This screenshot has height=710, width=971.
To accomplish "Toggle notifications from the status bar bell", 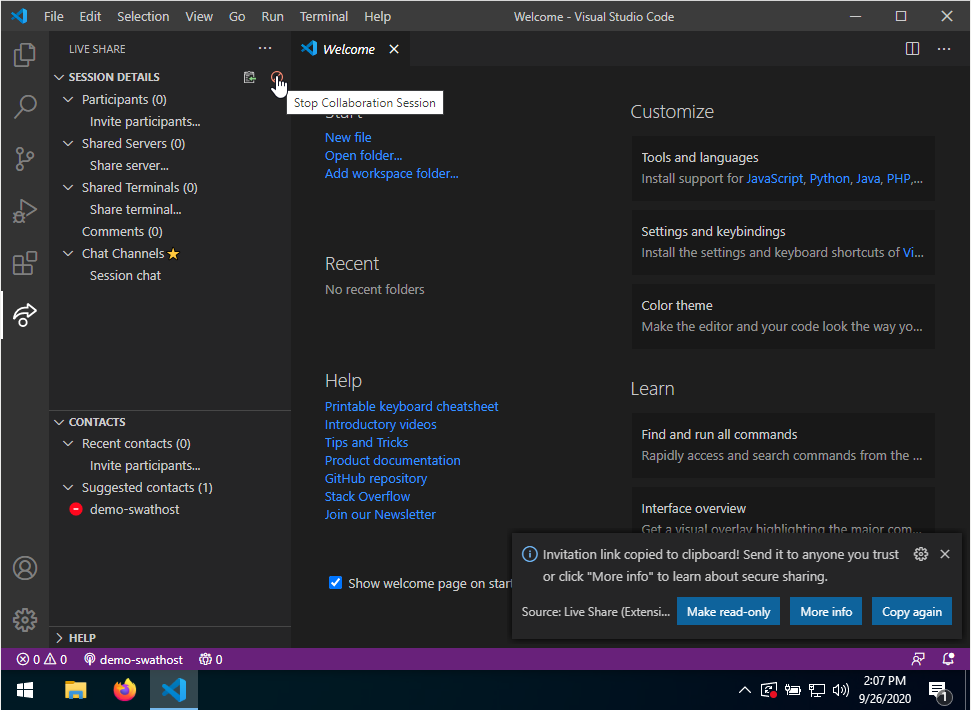I will click(x=946, y=659).
